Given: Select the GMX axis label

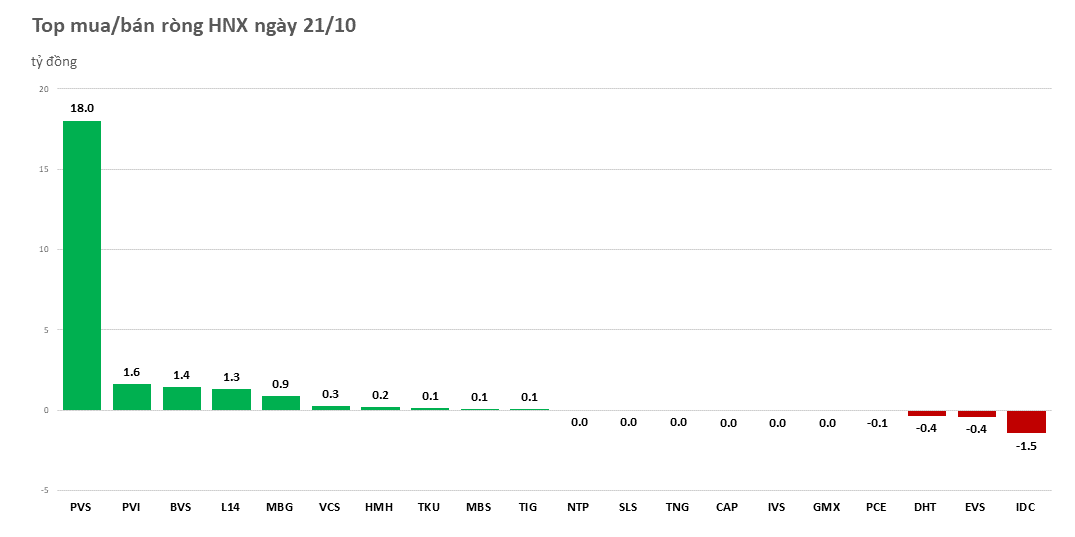Looking at the screenshot, I should [x=826, y=508].
